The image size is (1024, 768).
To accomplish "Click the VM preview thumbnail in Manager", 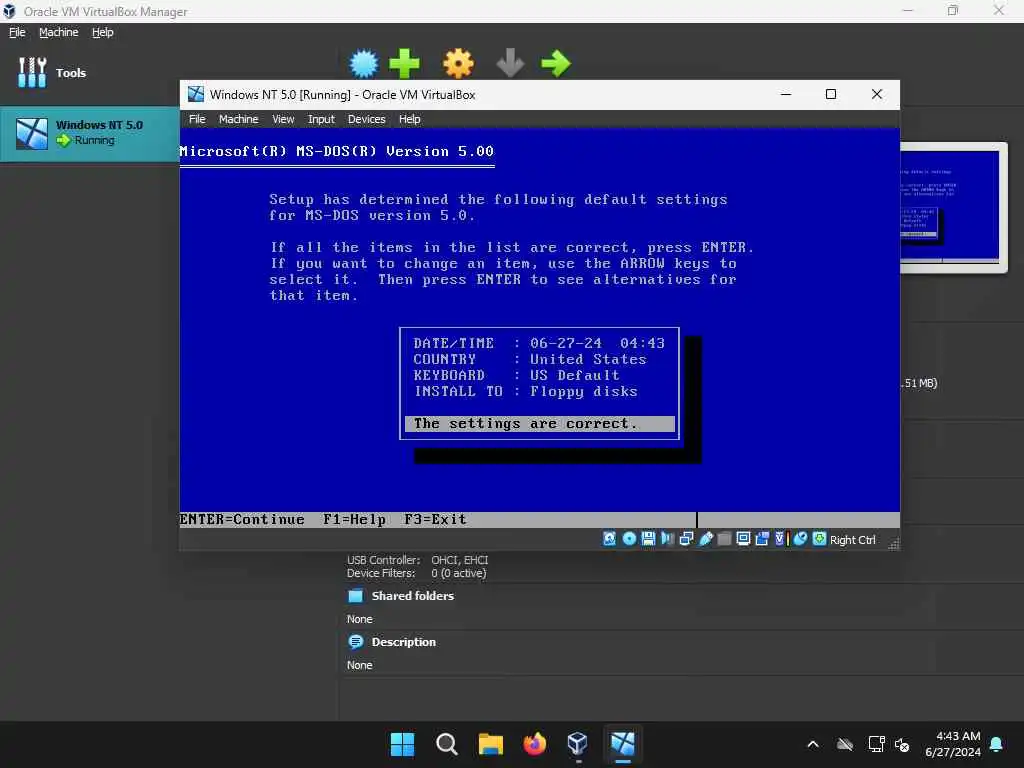I will tap(950, 206).
